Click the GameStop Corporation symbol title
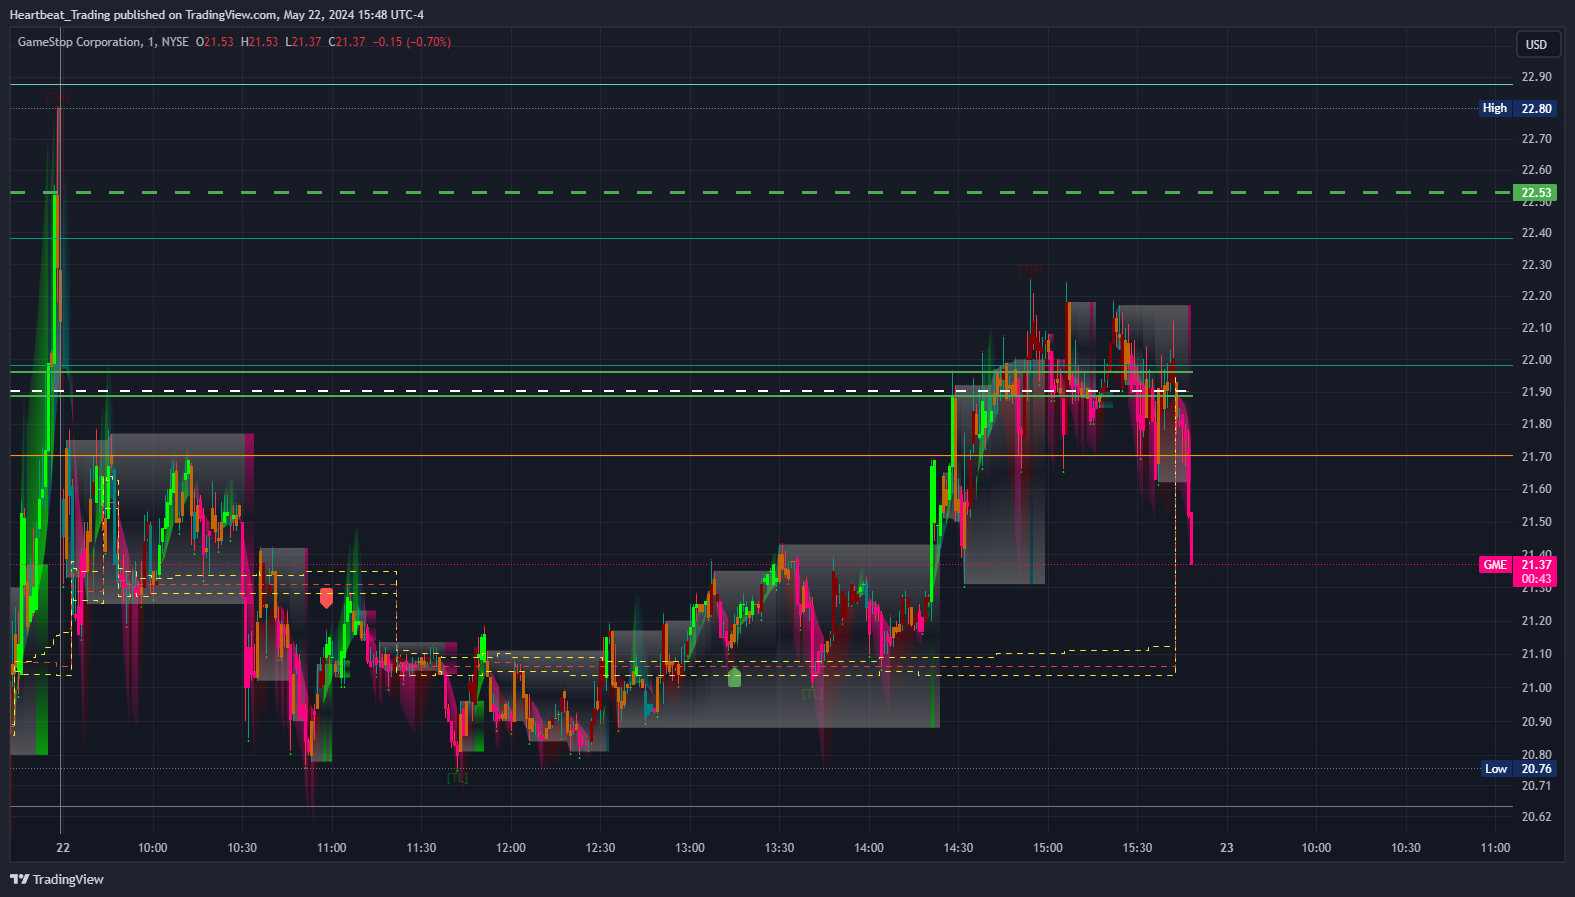Screen dimensions: 1575x897 pos(80,42)
